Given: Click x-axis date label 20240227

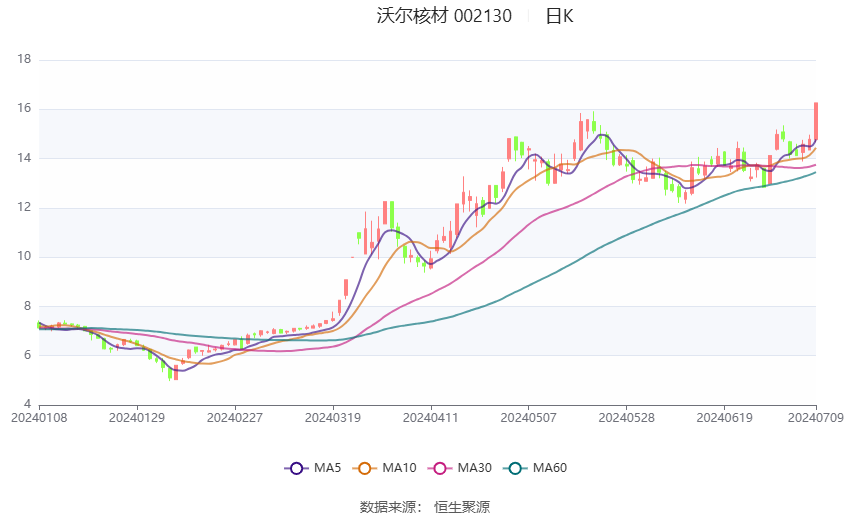Looking at the screenshot, I should [235, 418].
